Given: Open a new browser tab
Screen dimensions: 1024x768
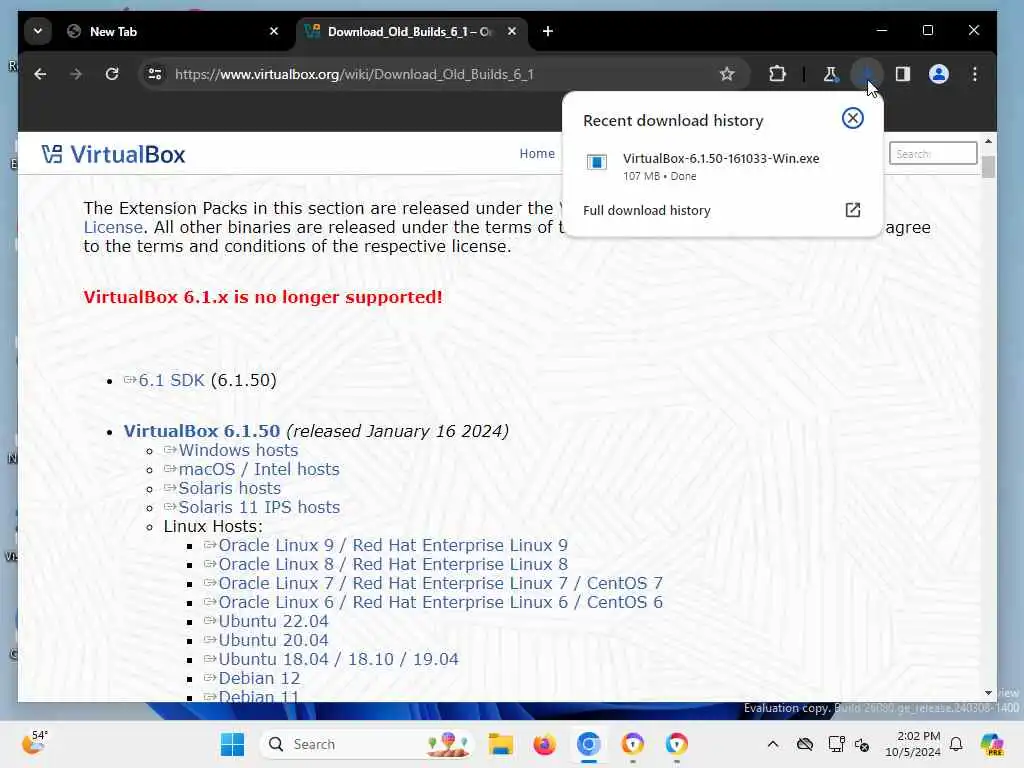Looking at the screenshot, I should point(548,31).
